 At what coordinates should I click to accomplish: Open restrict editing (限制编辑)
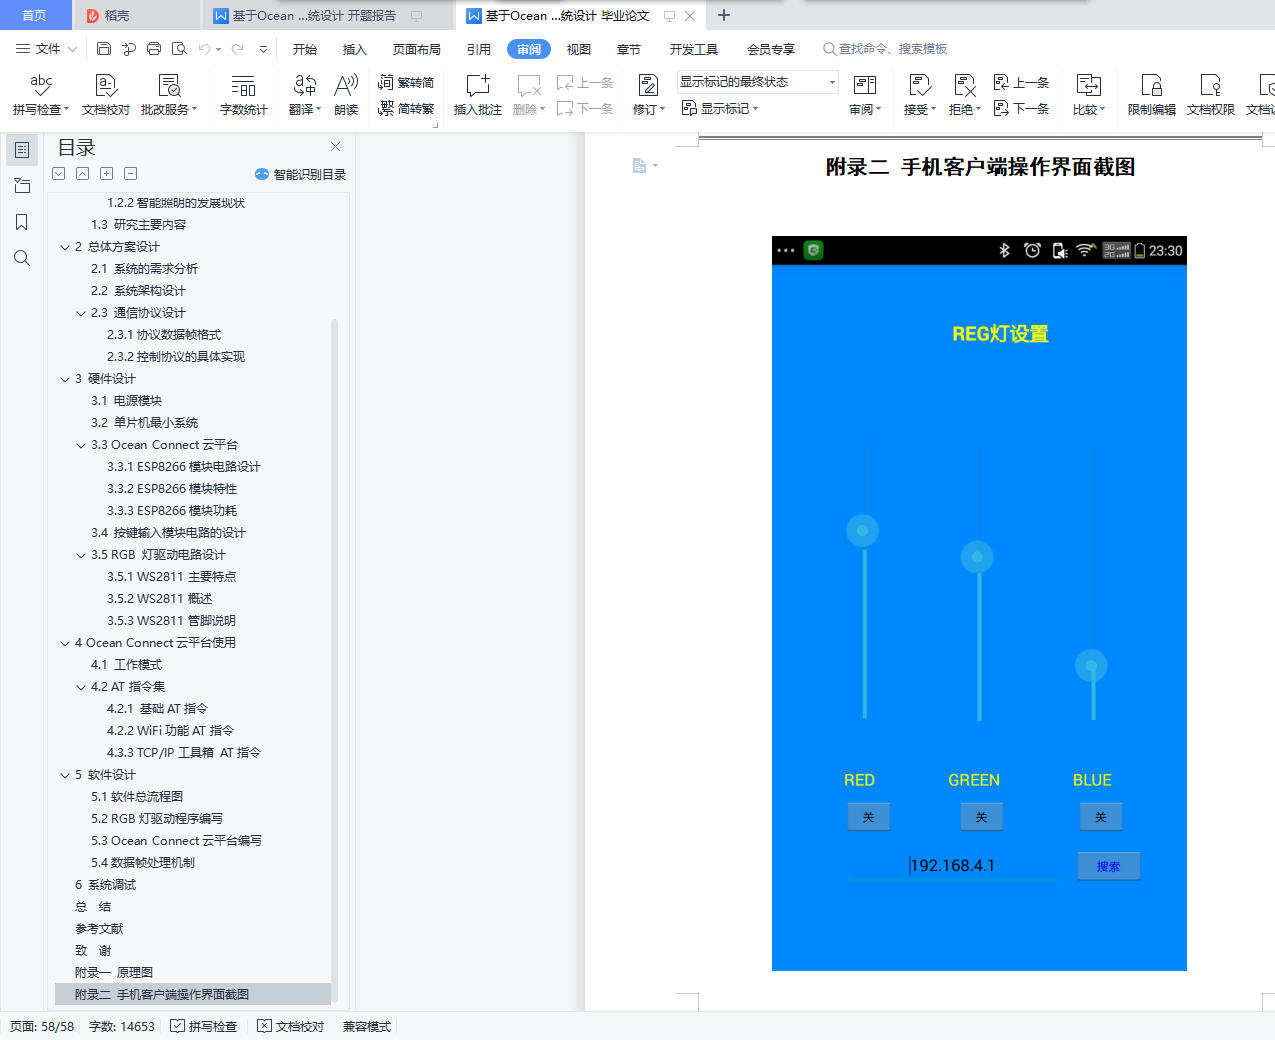pyautogui.click(x=1151, y=95)
